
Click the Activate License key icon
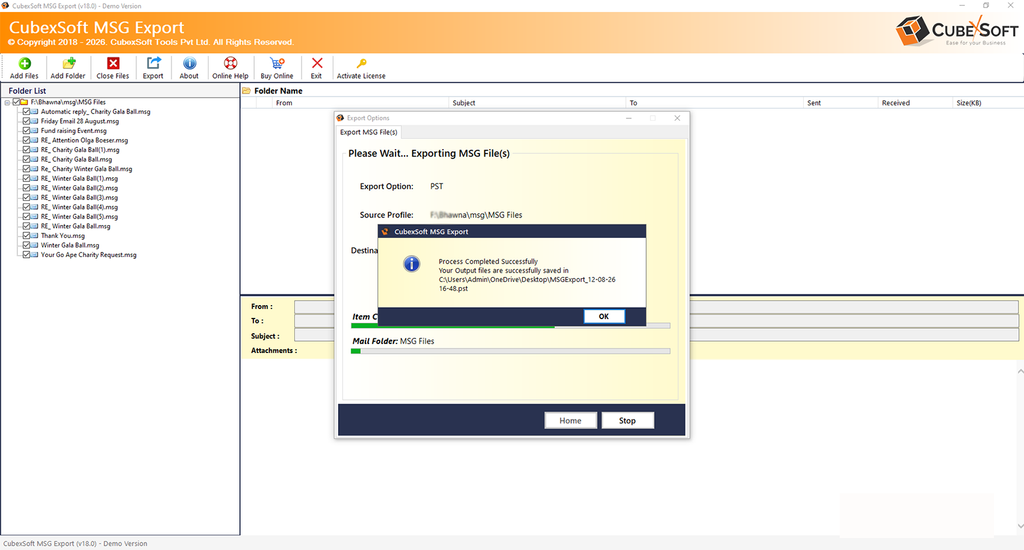click(361, 63)
